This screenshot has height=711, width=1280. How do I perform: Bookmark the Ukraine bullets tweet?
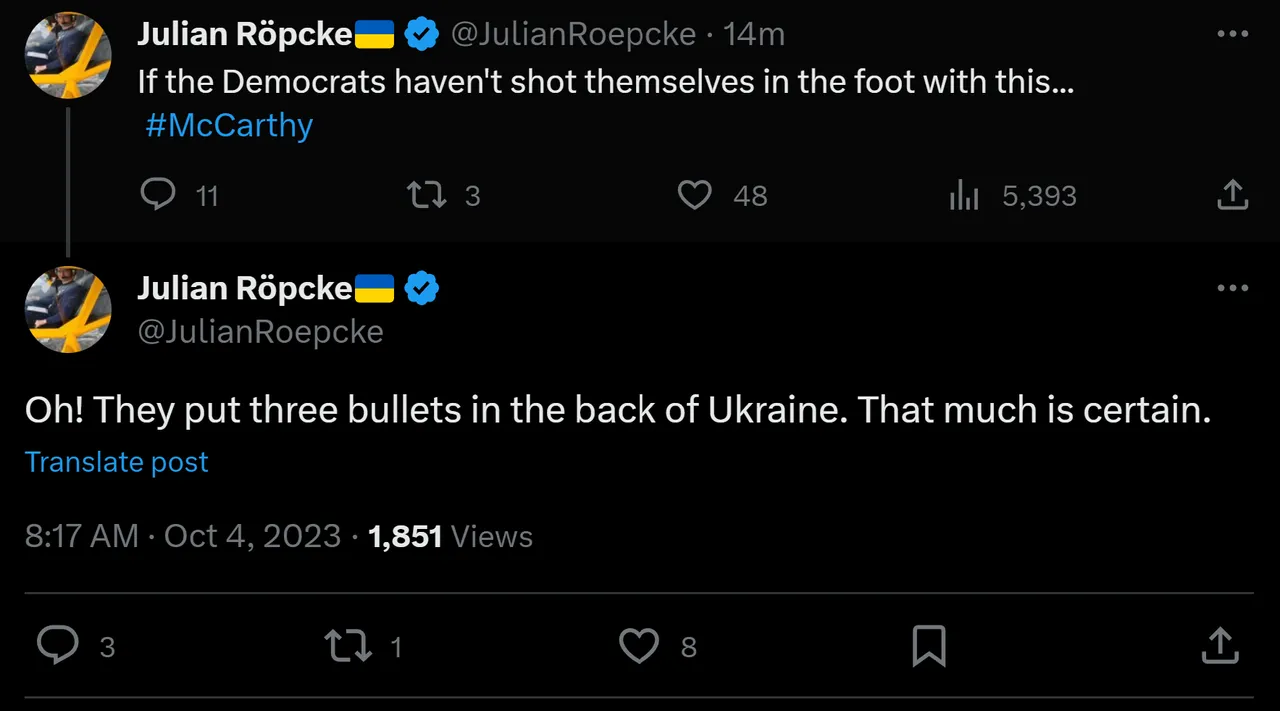(x=929, y=645)
